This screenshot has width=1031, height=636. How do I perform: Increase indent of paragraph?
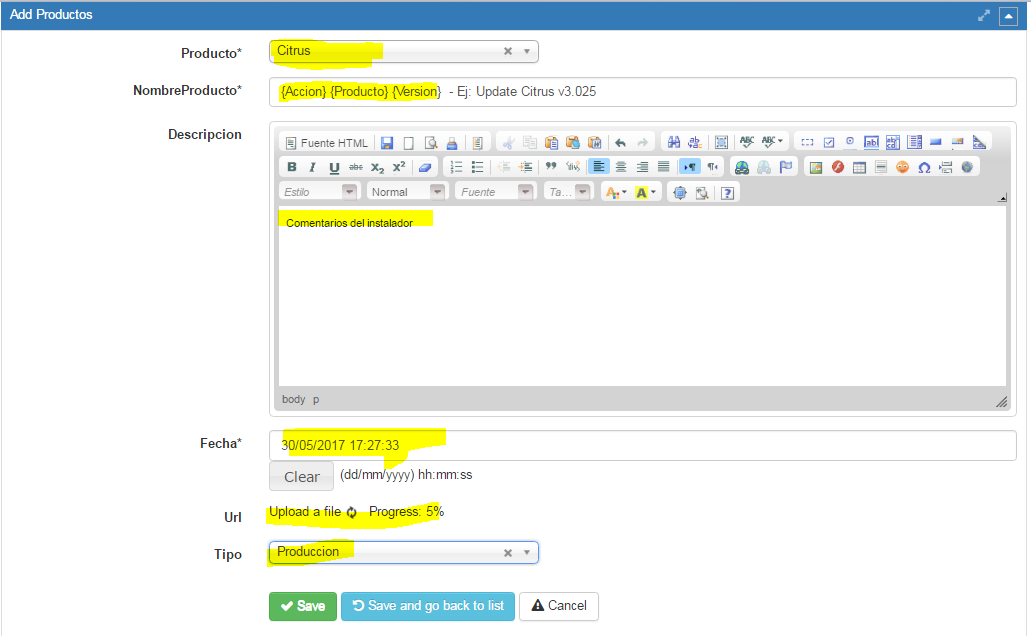525,167
